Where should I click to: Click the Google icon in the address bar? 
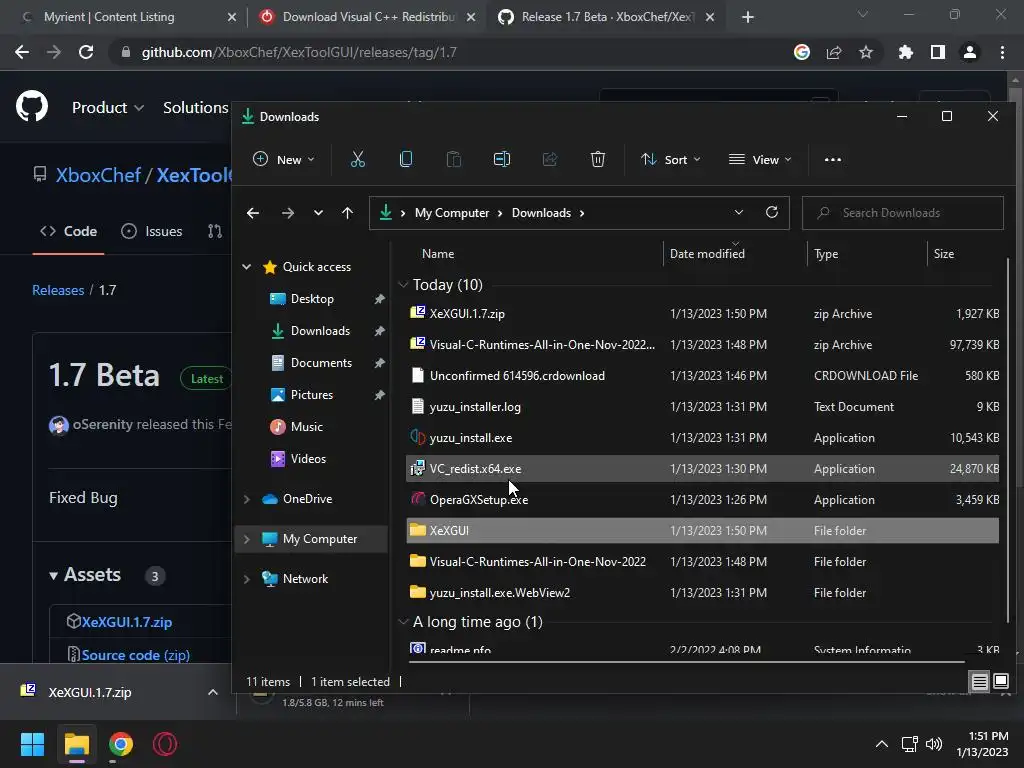tap(802, 52)
